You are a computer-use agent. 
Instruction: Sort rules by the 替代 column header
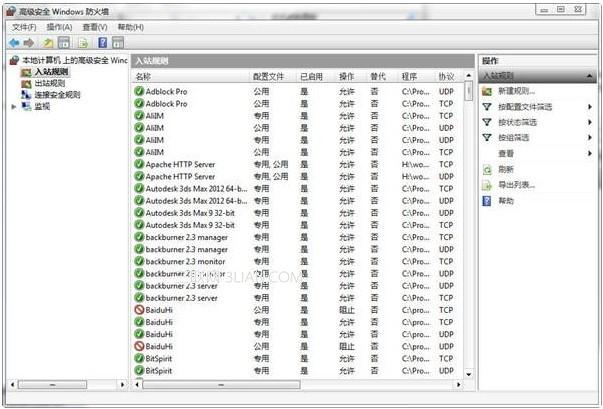click(378, 76)
